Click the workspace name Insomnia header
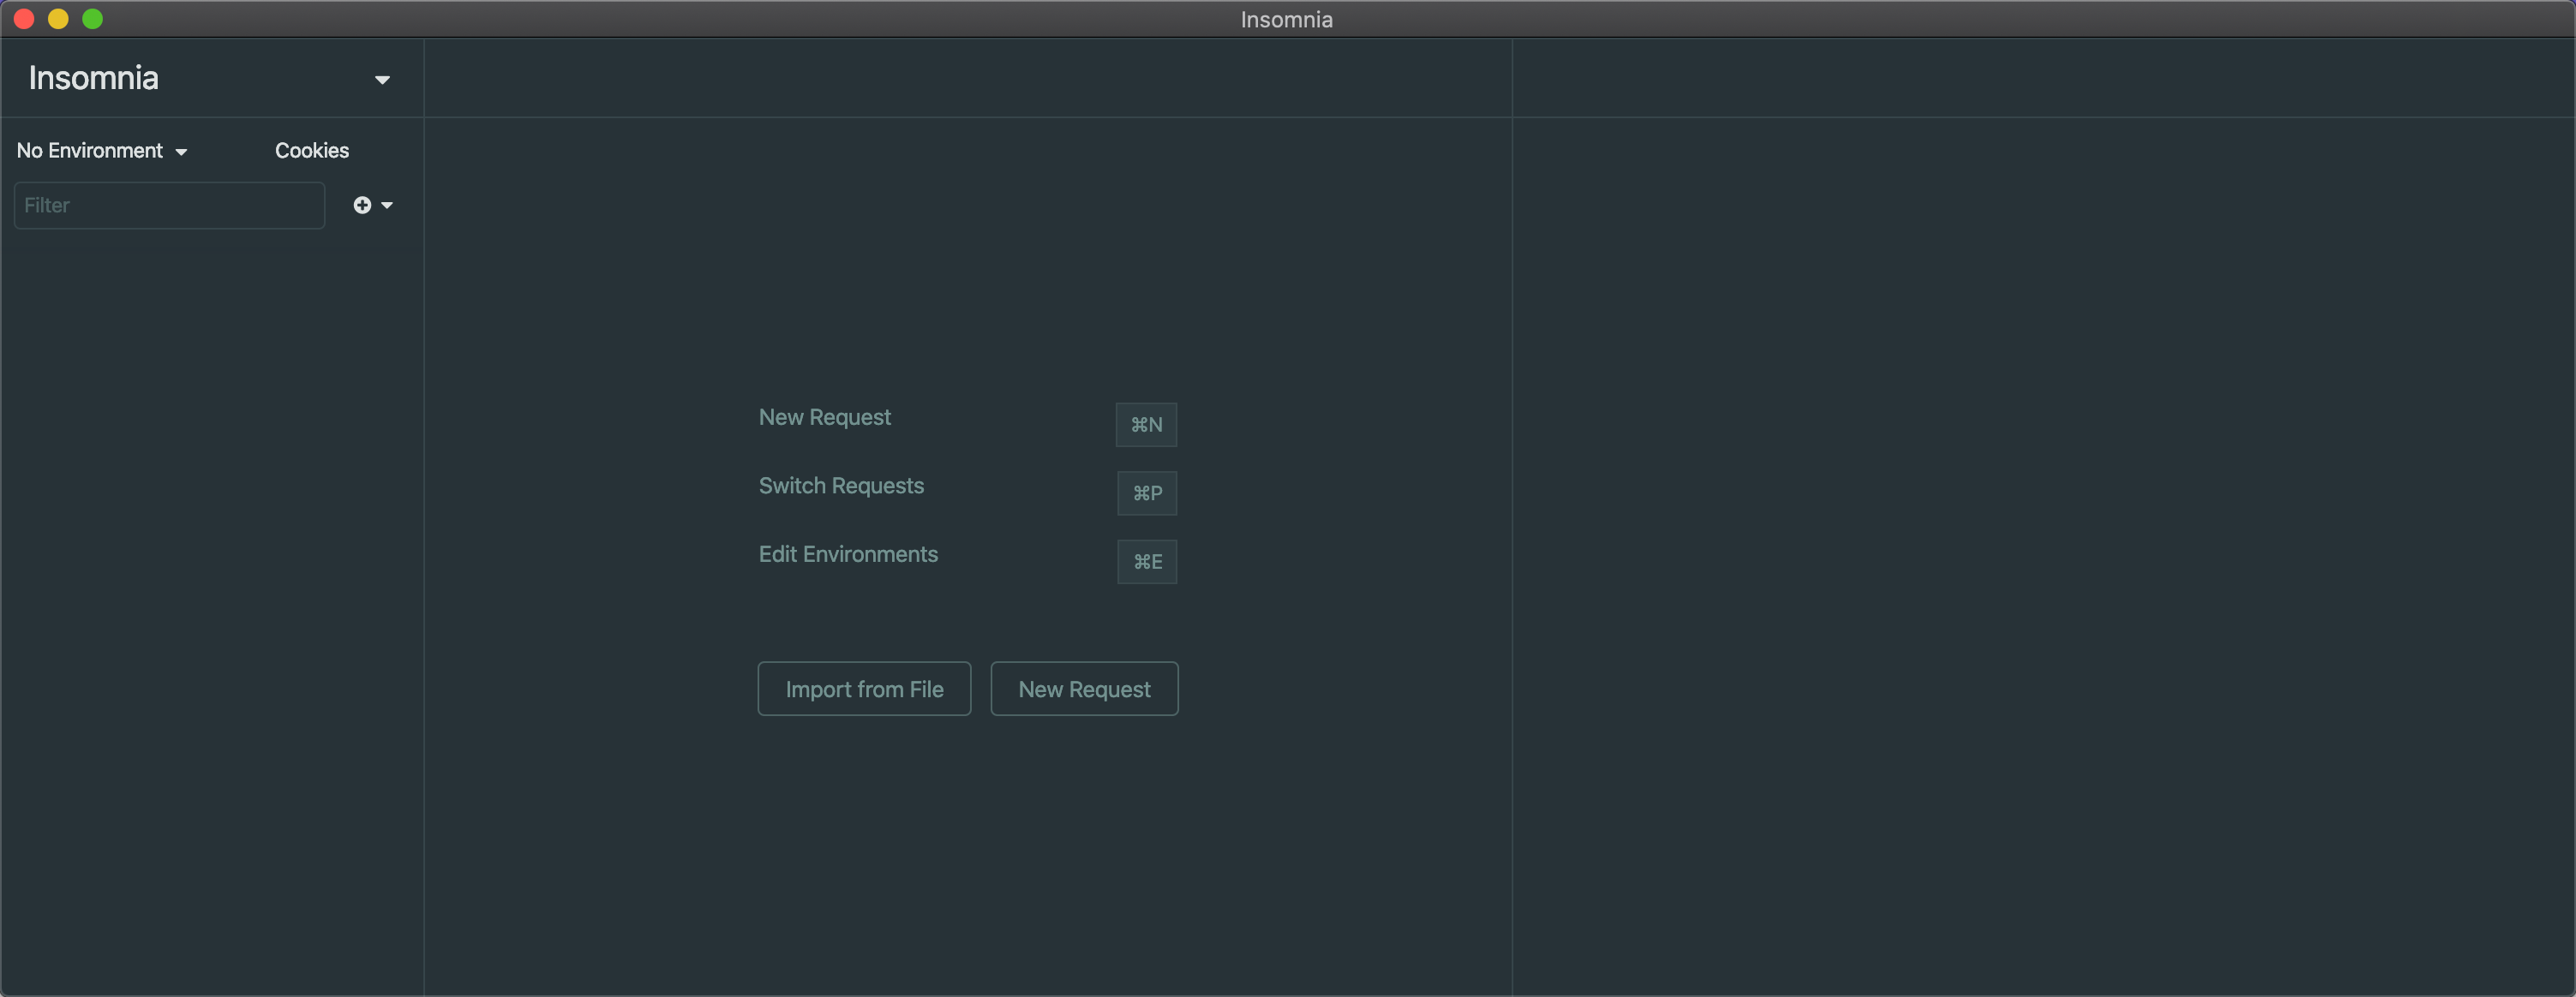Image resolution: width=2576 pixels, height=997 pixels. pos(93,75)
